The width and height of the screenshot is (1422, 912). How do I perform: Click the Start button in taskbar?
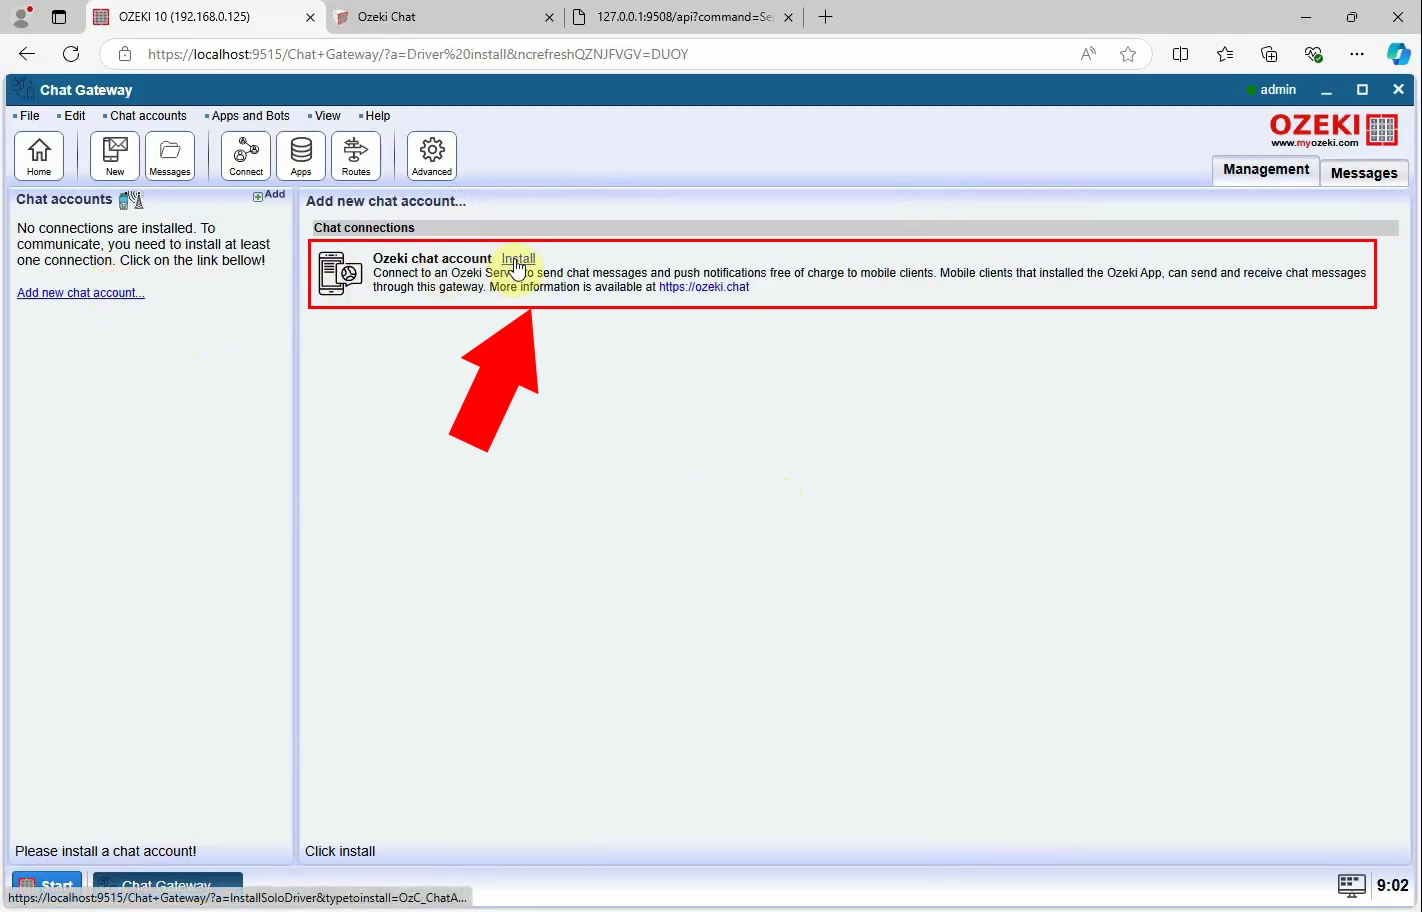click(47, 885)
